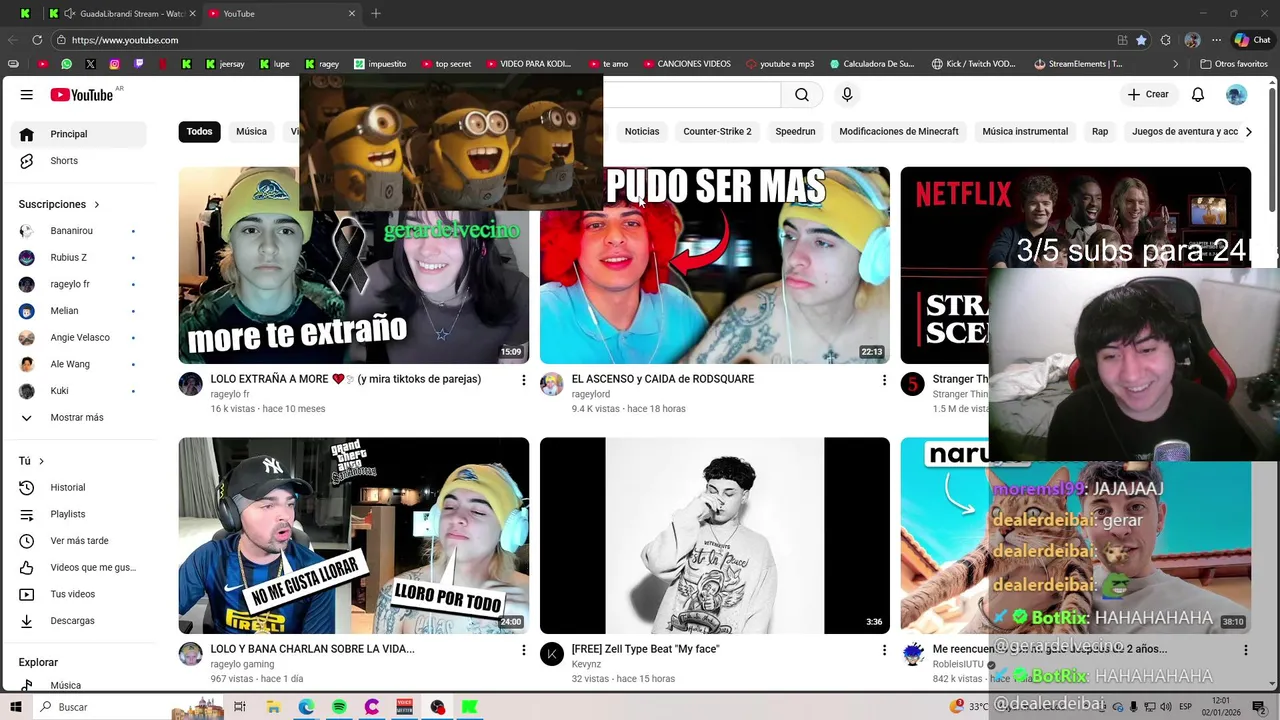The width and height of the screenshot is (1280, 720).
Task: Click the Crear button
Action: click(1147, 94)
